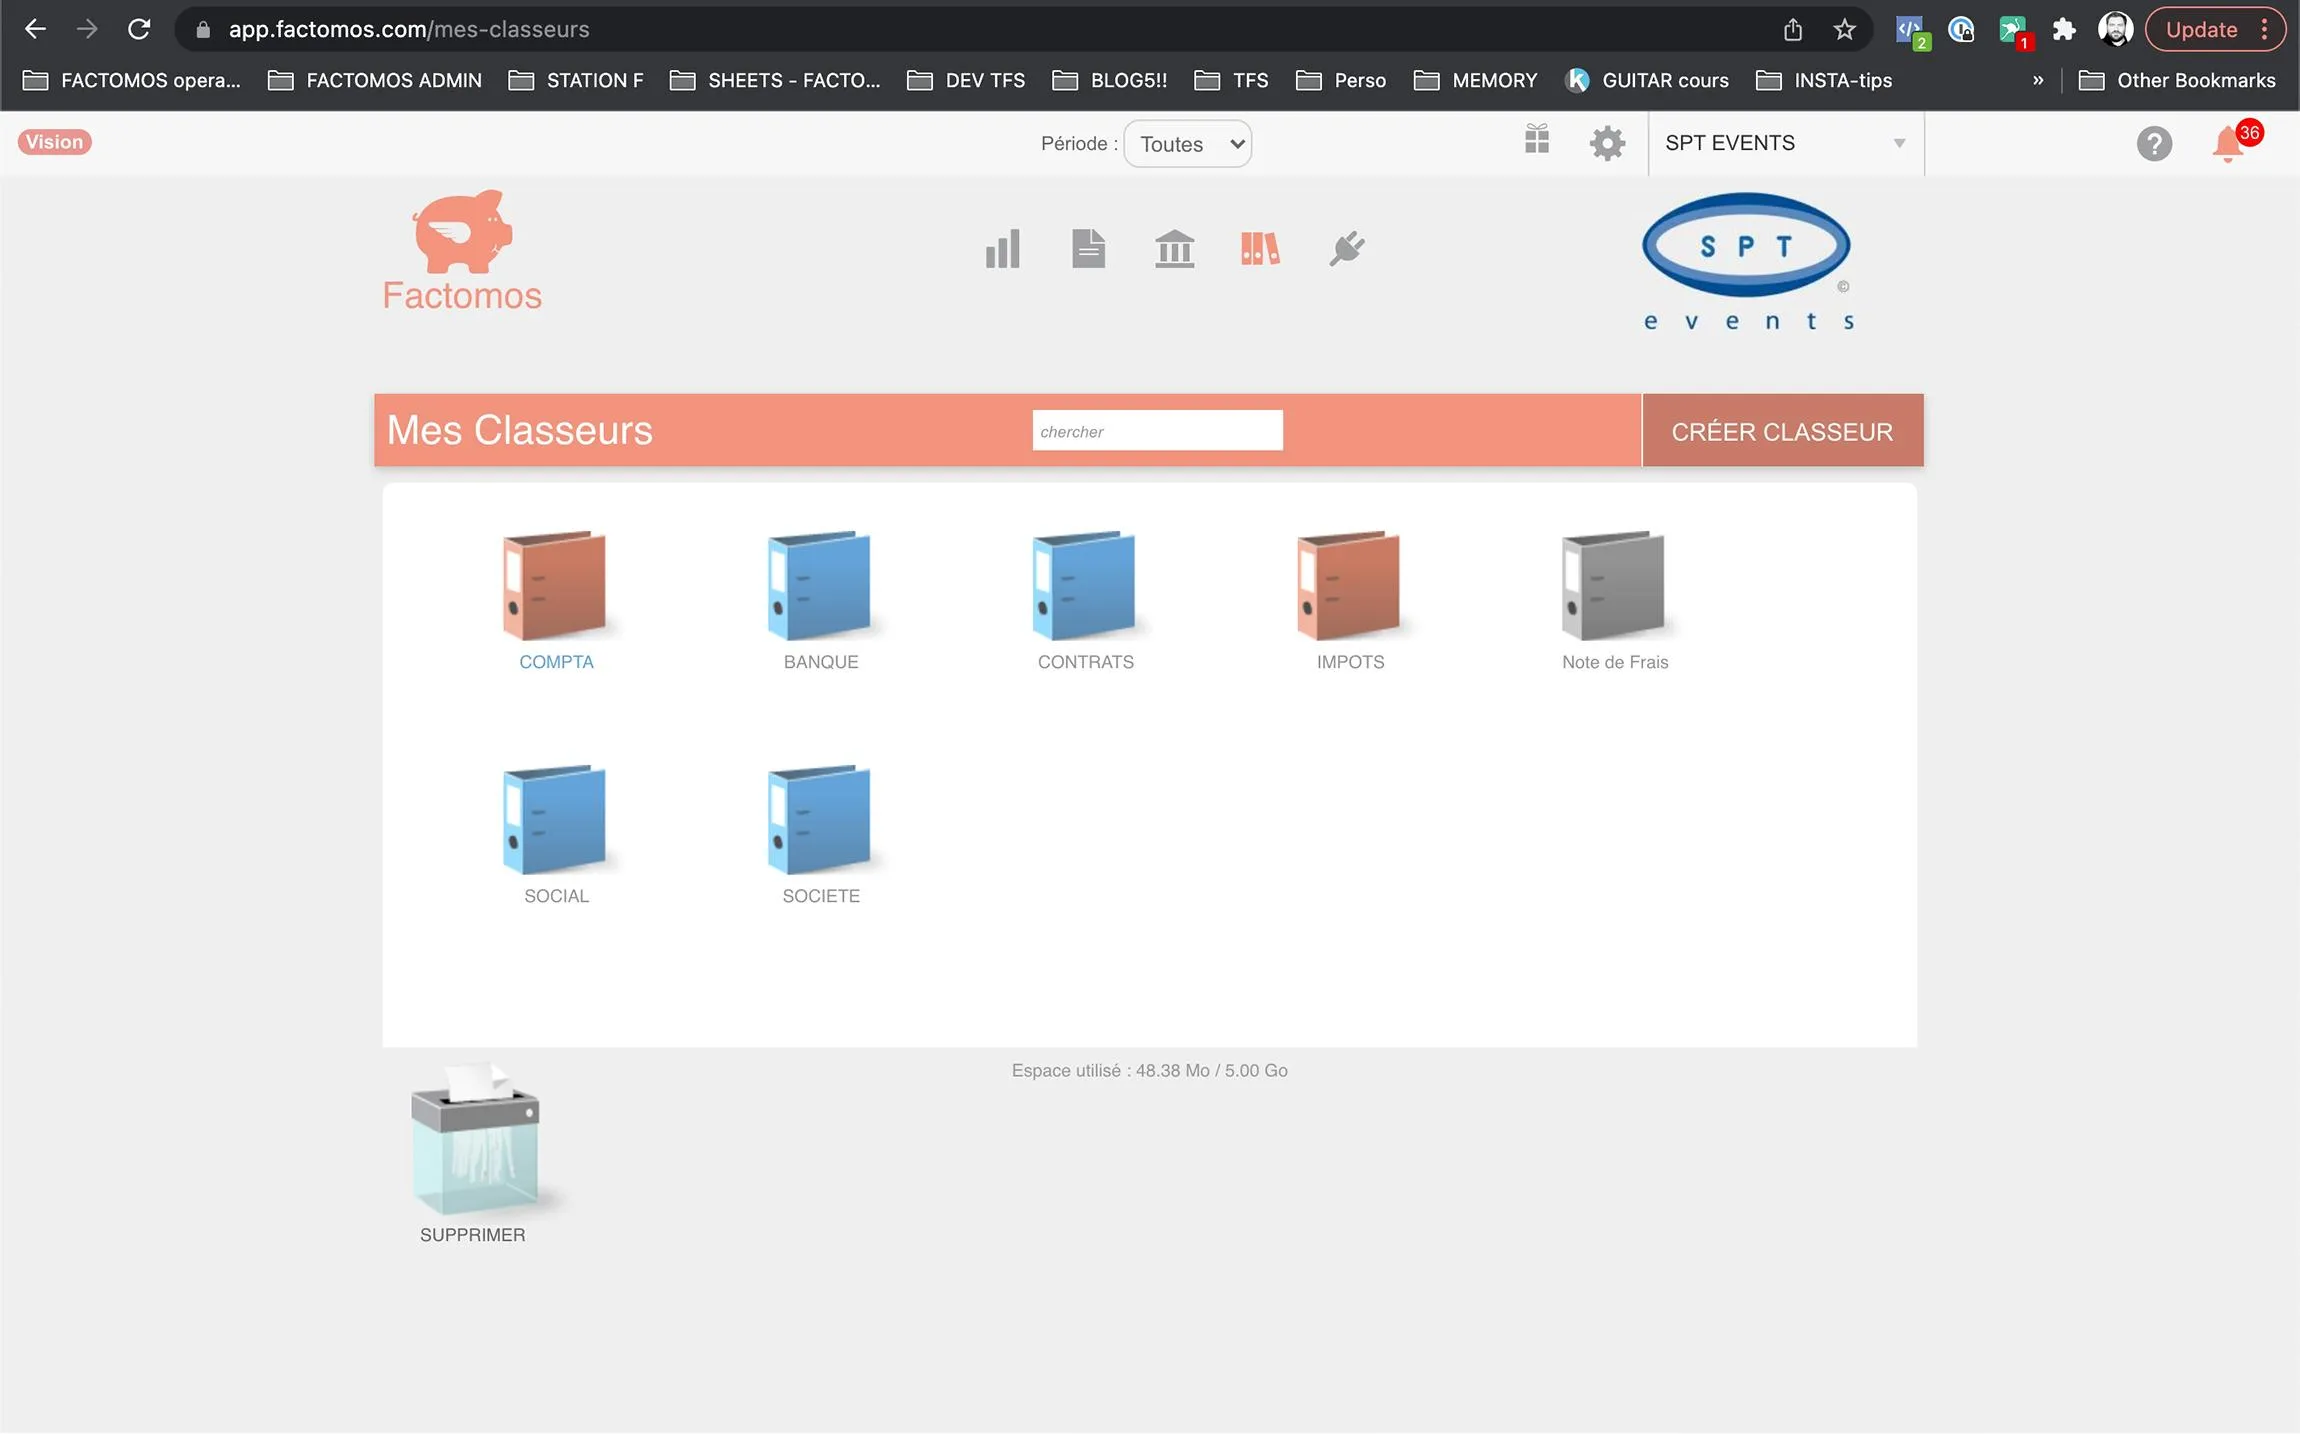Open the DEV TFS bookmark folder
2300x1434 pixels.
[966, 80]
